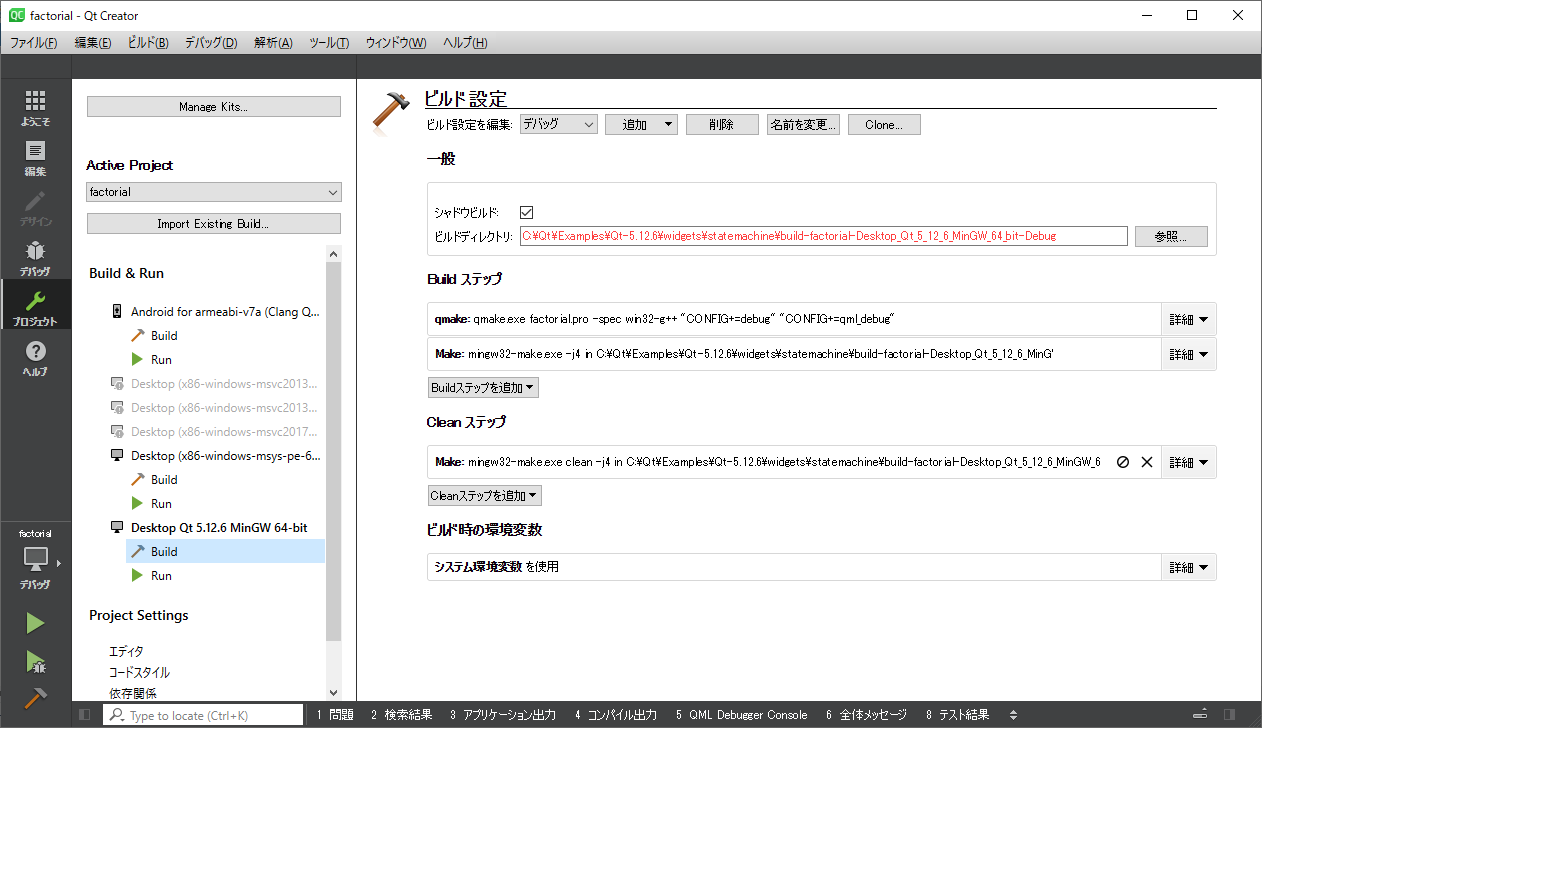
Task: Click the Android for armeabi-v7a kit
Action: click(225, 312)
